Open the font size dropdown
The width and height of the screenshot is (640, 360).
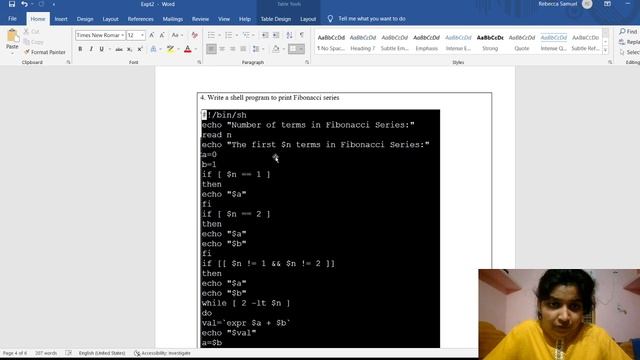[142, 36]
